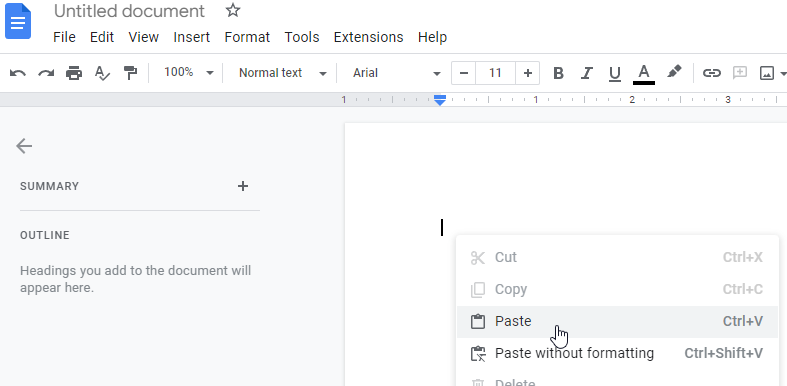Open the Arial font dropdown
Screen dimensions: 787x386
(396, 73)
